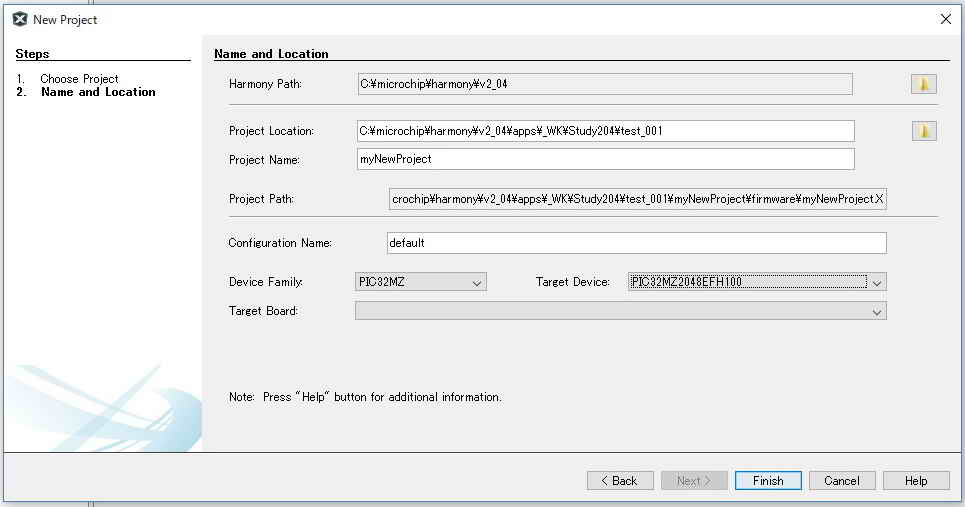Click the disabled Next button
This screenshot has width=965, height=507.
(x=694, y=481)
